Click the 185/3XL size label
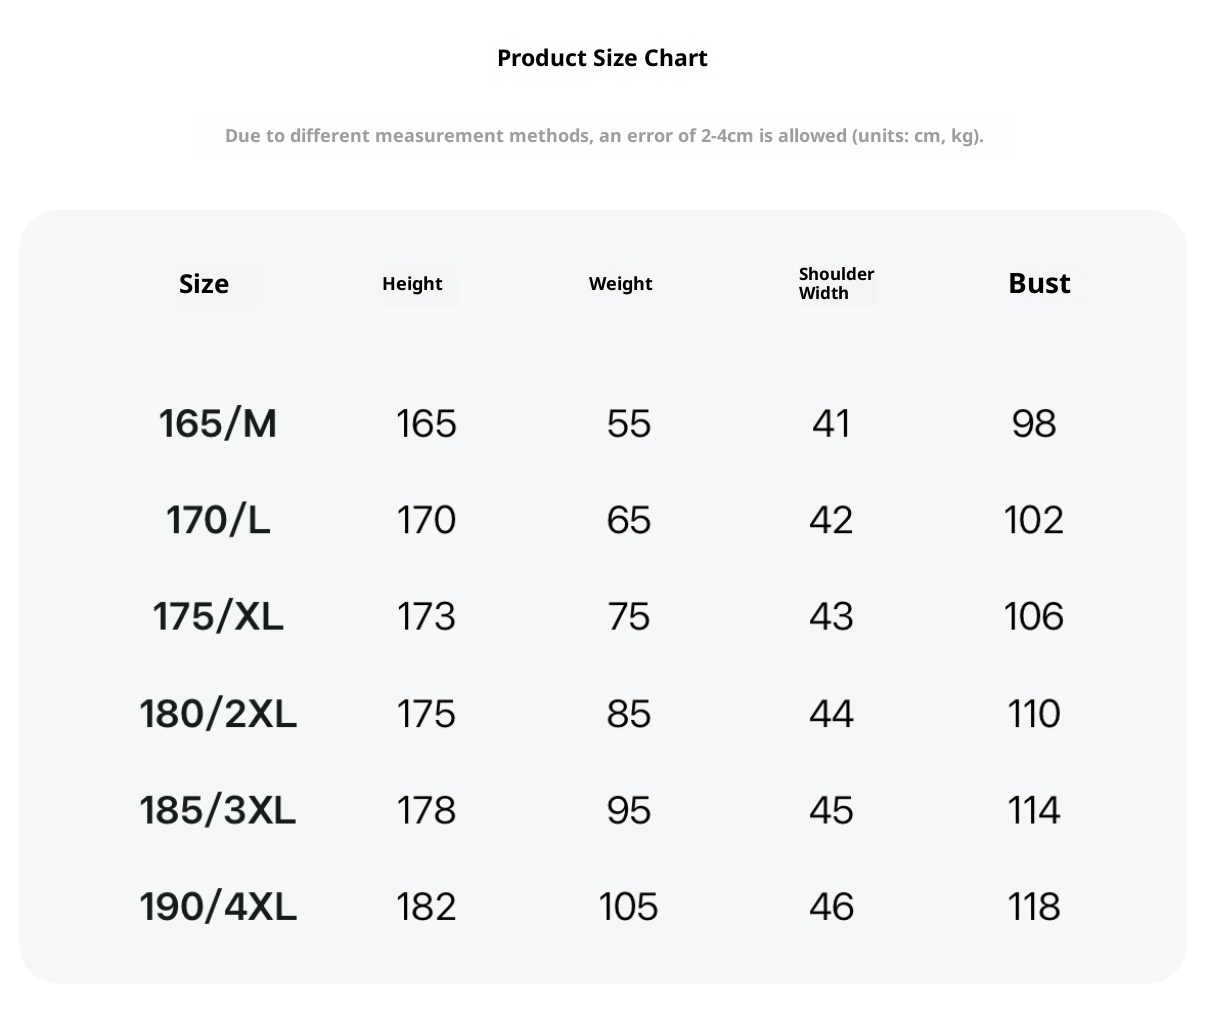1206x1036 pixels. pos(218,810)
